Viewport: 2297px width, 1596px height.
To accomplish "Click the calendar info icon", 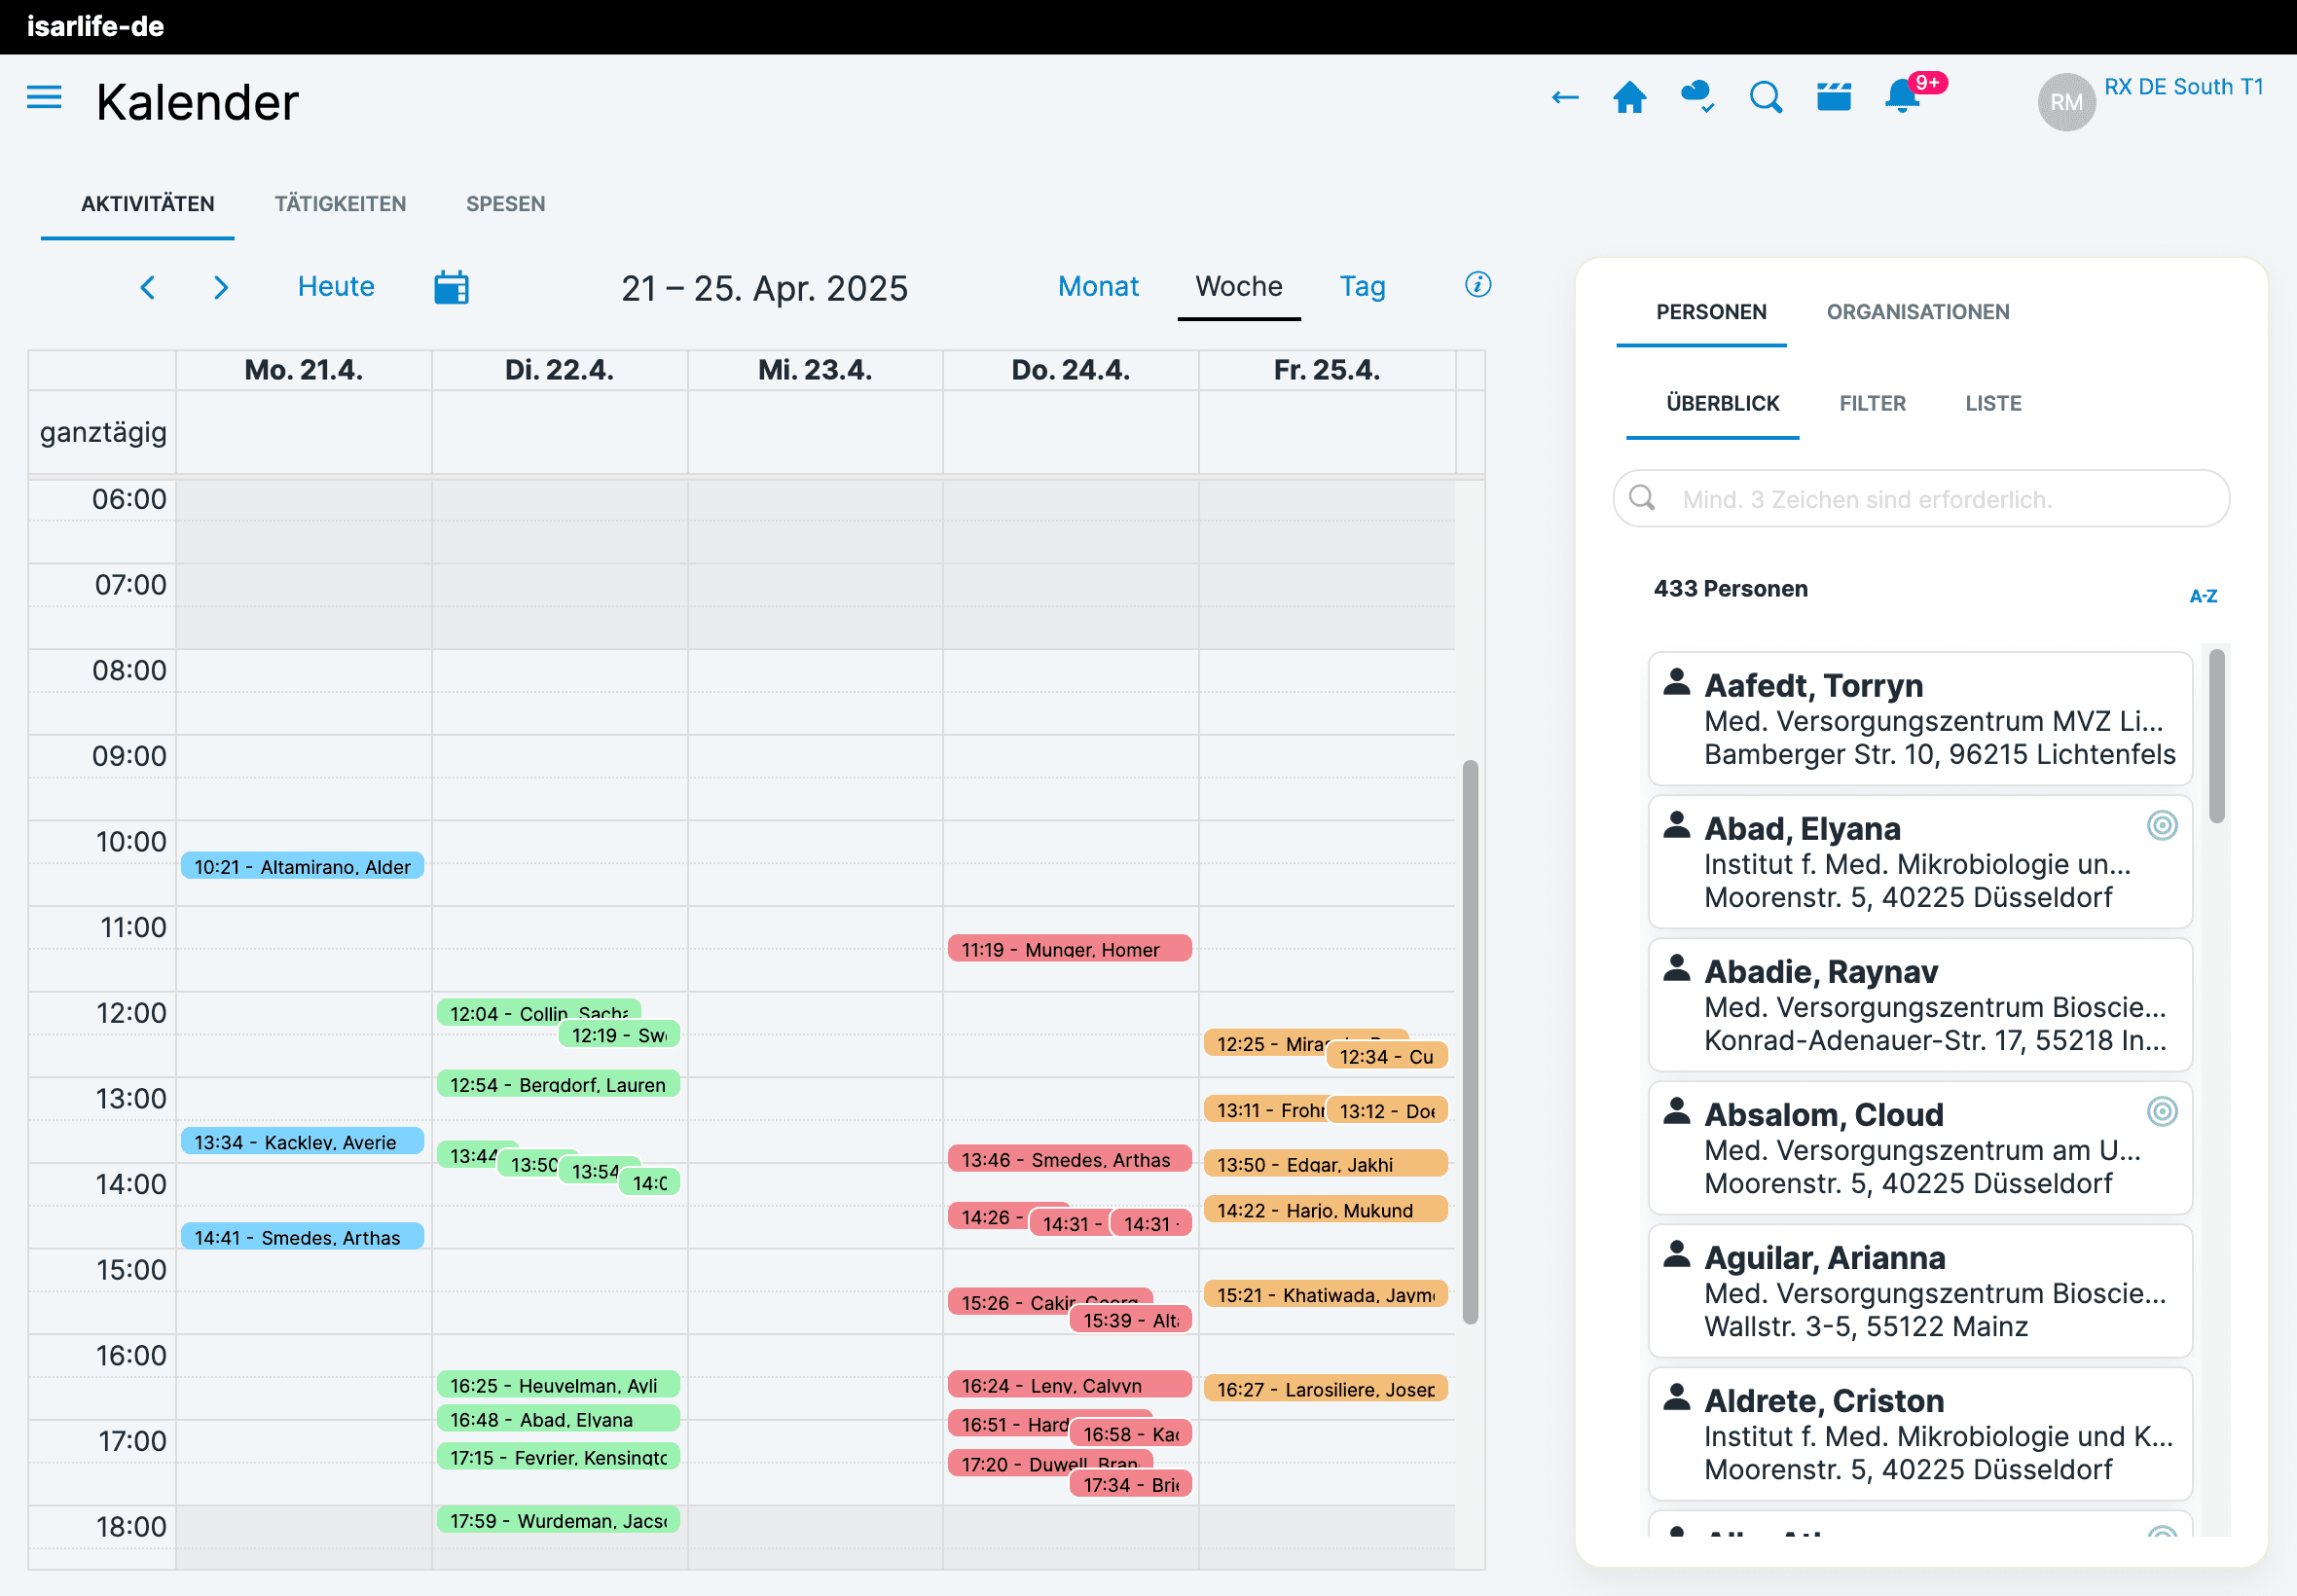I will pos(1477,285).
